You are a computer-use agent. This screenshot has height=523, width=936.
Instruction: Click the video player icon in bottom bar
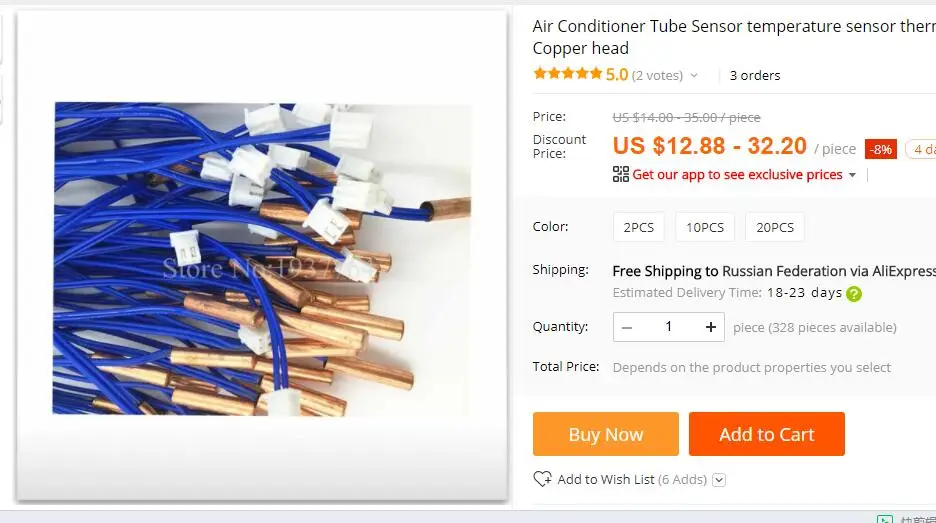pos(884,519)
